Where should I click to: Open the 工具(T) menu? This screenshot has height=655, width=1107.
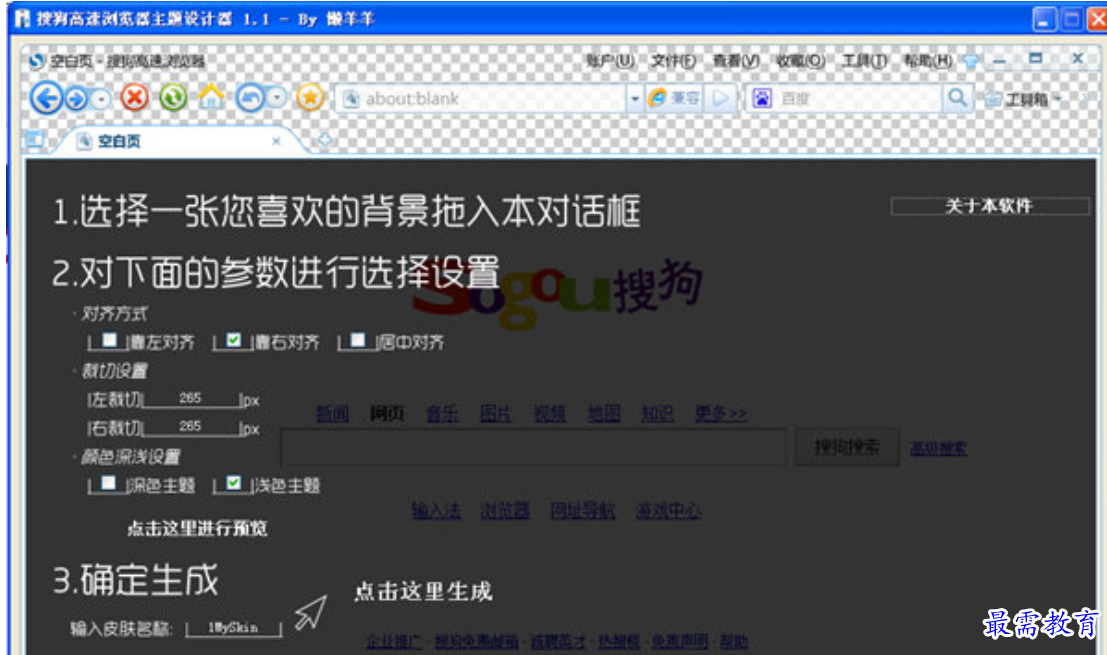pos(864,61)
